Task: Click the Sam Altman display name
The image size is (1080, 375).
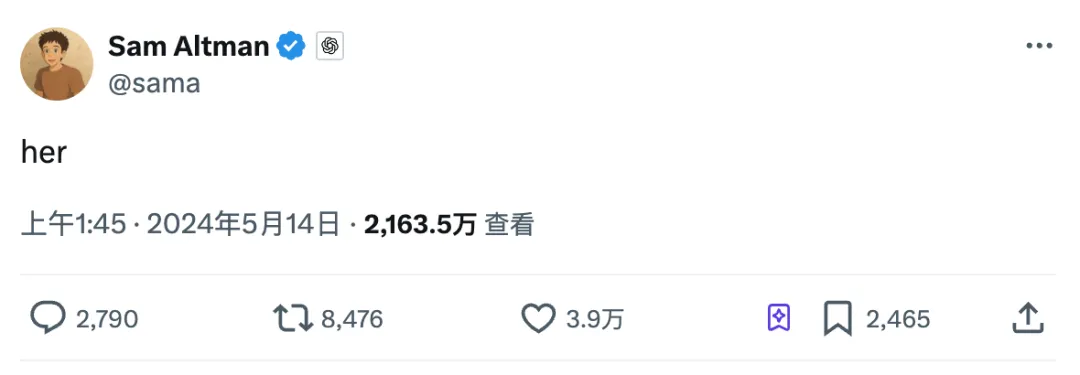Action: (189, 46)
